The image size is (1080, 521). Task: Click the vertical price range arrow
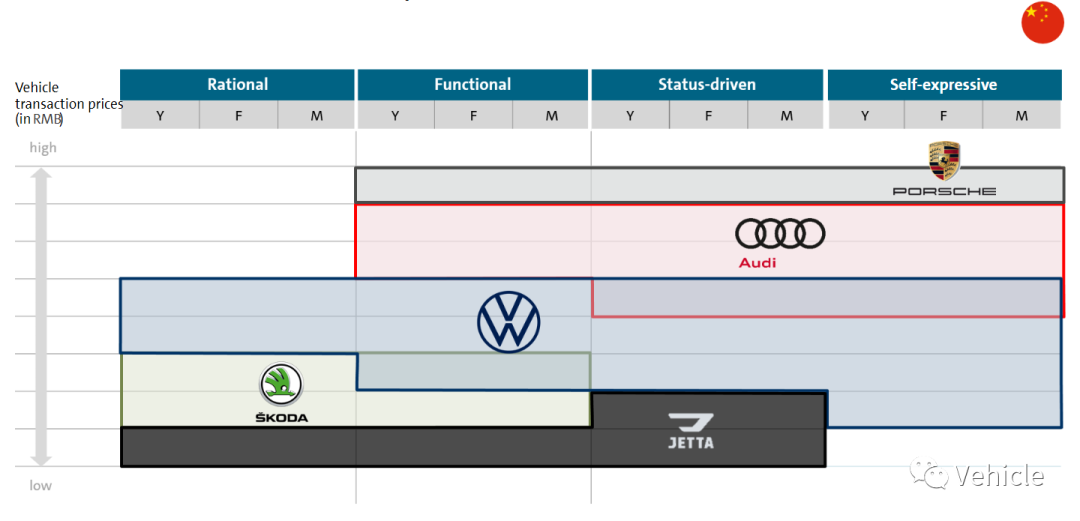coord(41,316)
